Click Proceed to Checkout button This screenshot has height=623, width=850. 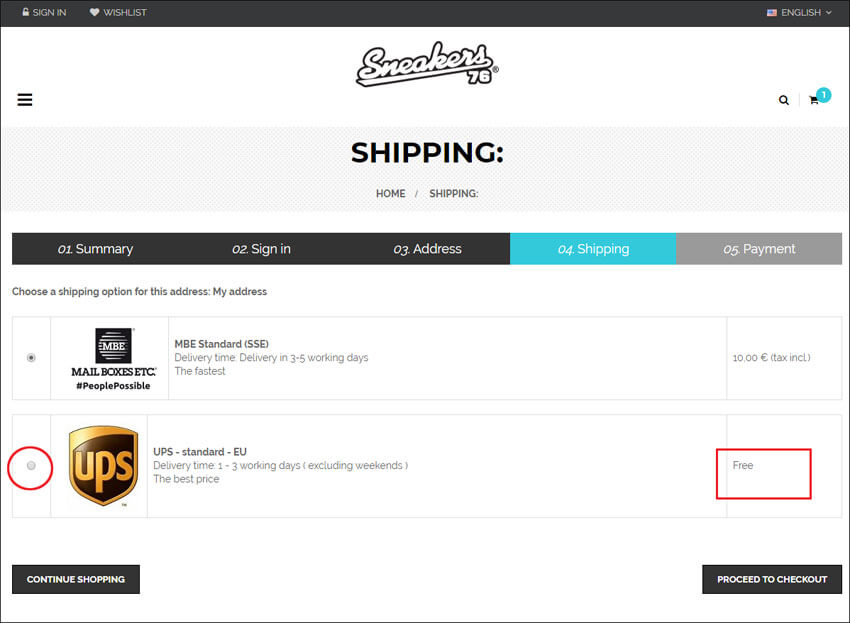(772, 579)
